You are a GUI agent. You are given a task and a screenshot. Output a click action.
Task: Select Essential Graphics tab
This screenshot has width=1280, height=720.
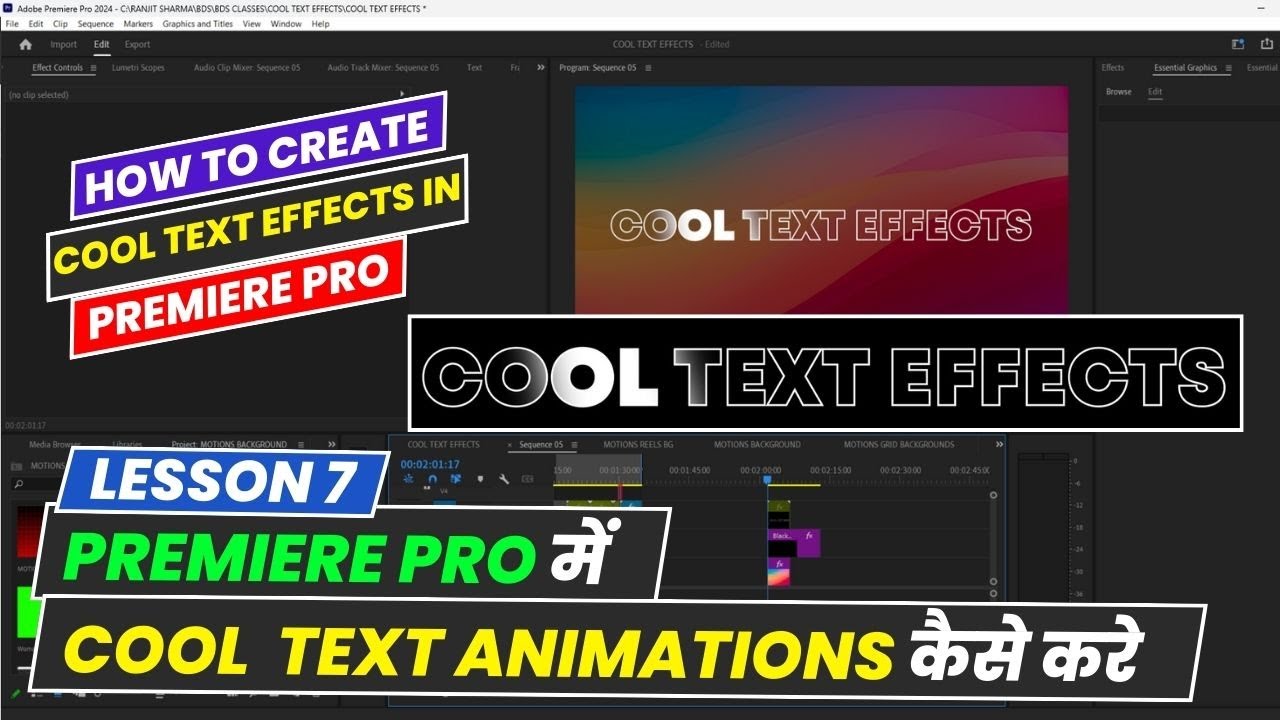click(1185, 68)
